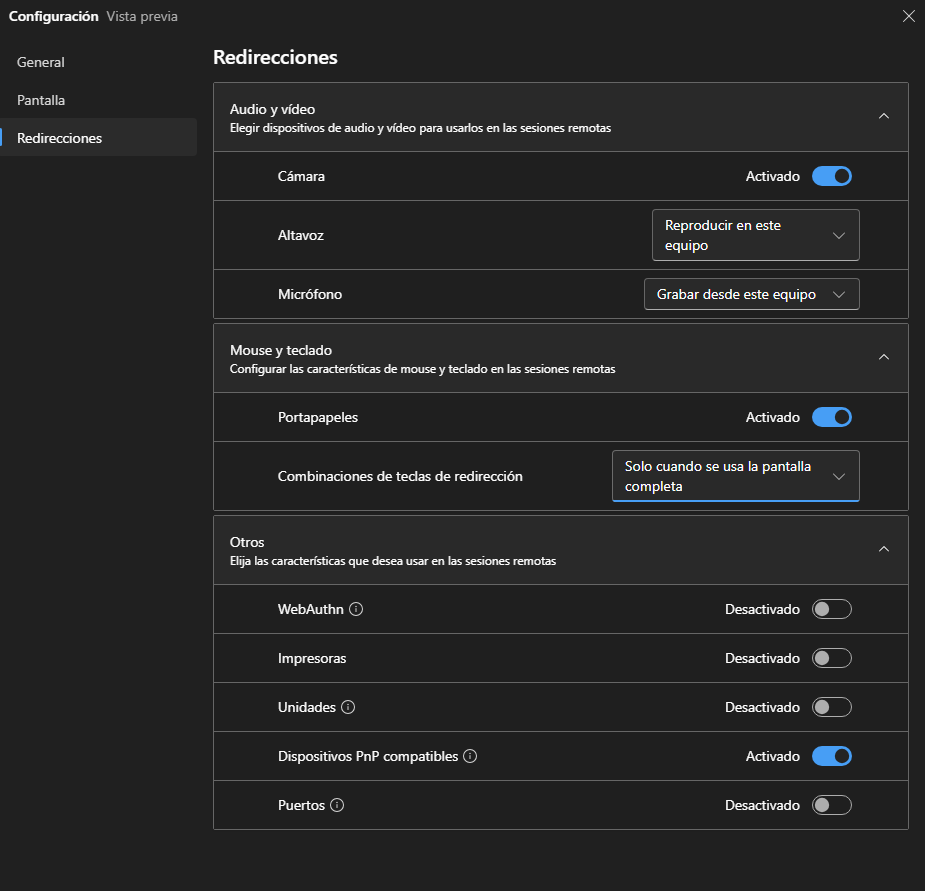
Task: Open the Micrófono dropdown
Action: pos(752,294)
